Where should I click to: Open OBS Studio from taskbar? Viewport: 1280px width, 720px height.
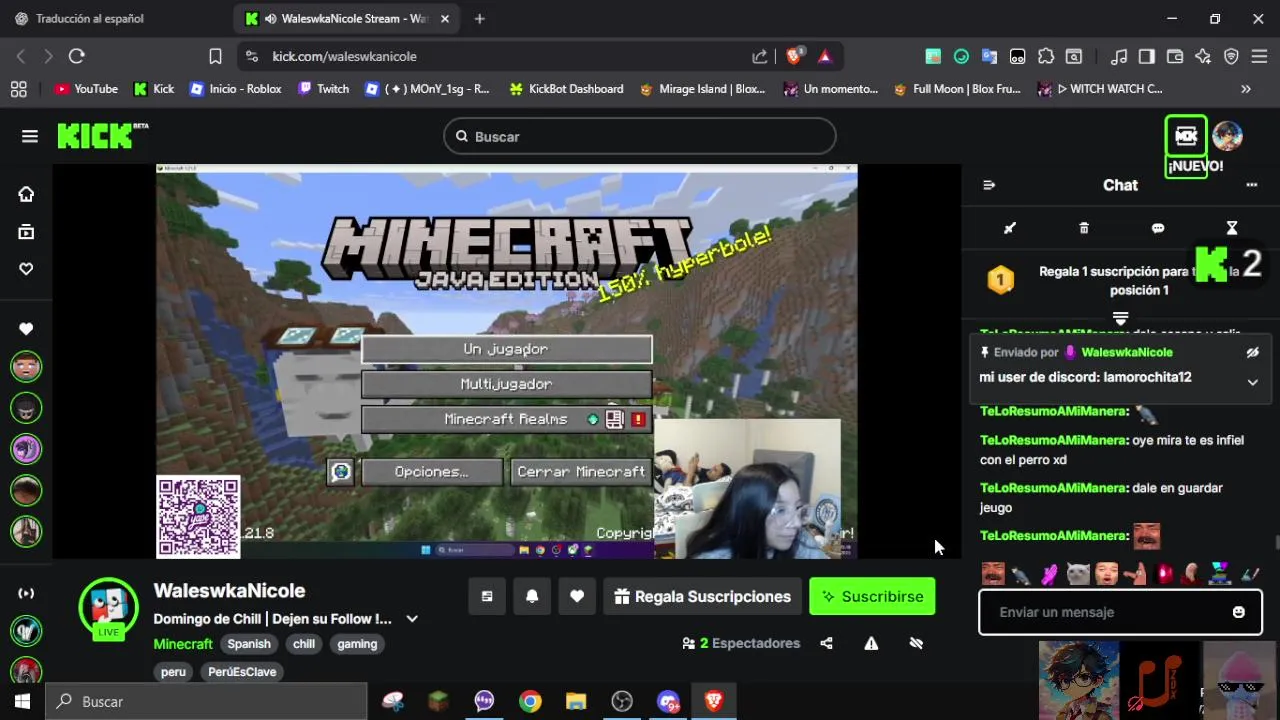point(622,702)
